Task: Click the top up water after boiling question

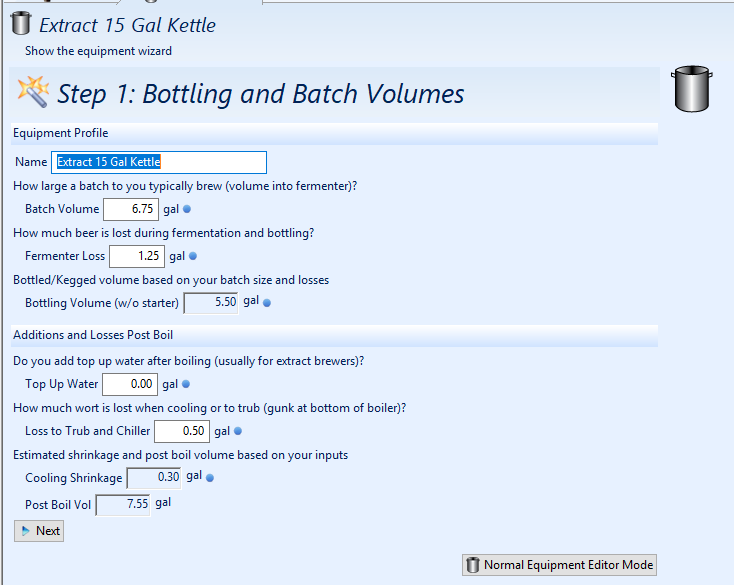Action: [189, 361]
